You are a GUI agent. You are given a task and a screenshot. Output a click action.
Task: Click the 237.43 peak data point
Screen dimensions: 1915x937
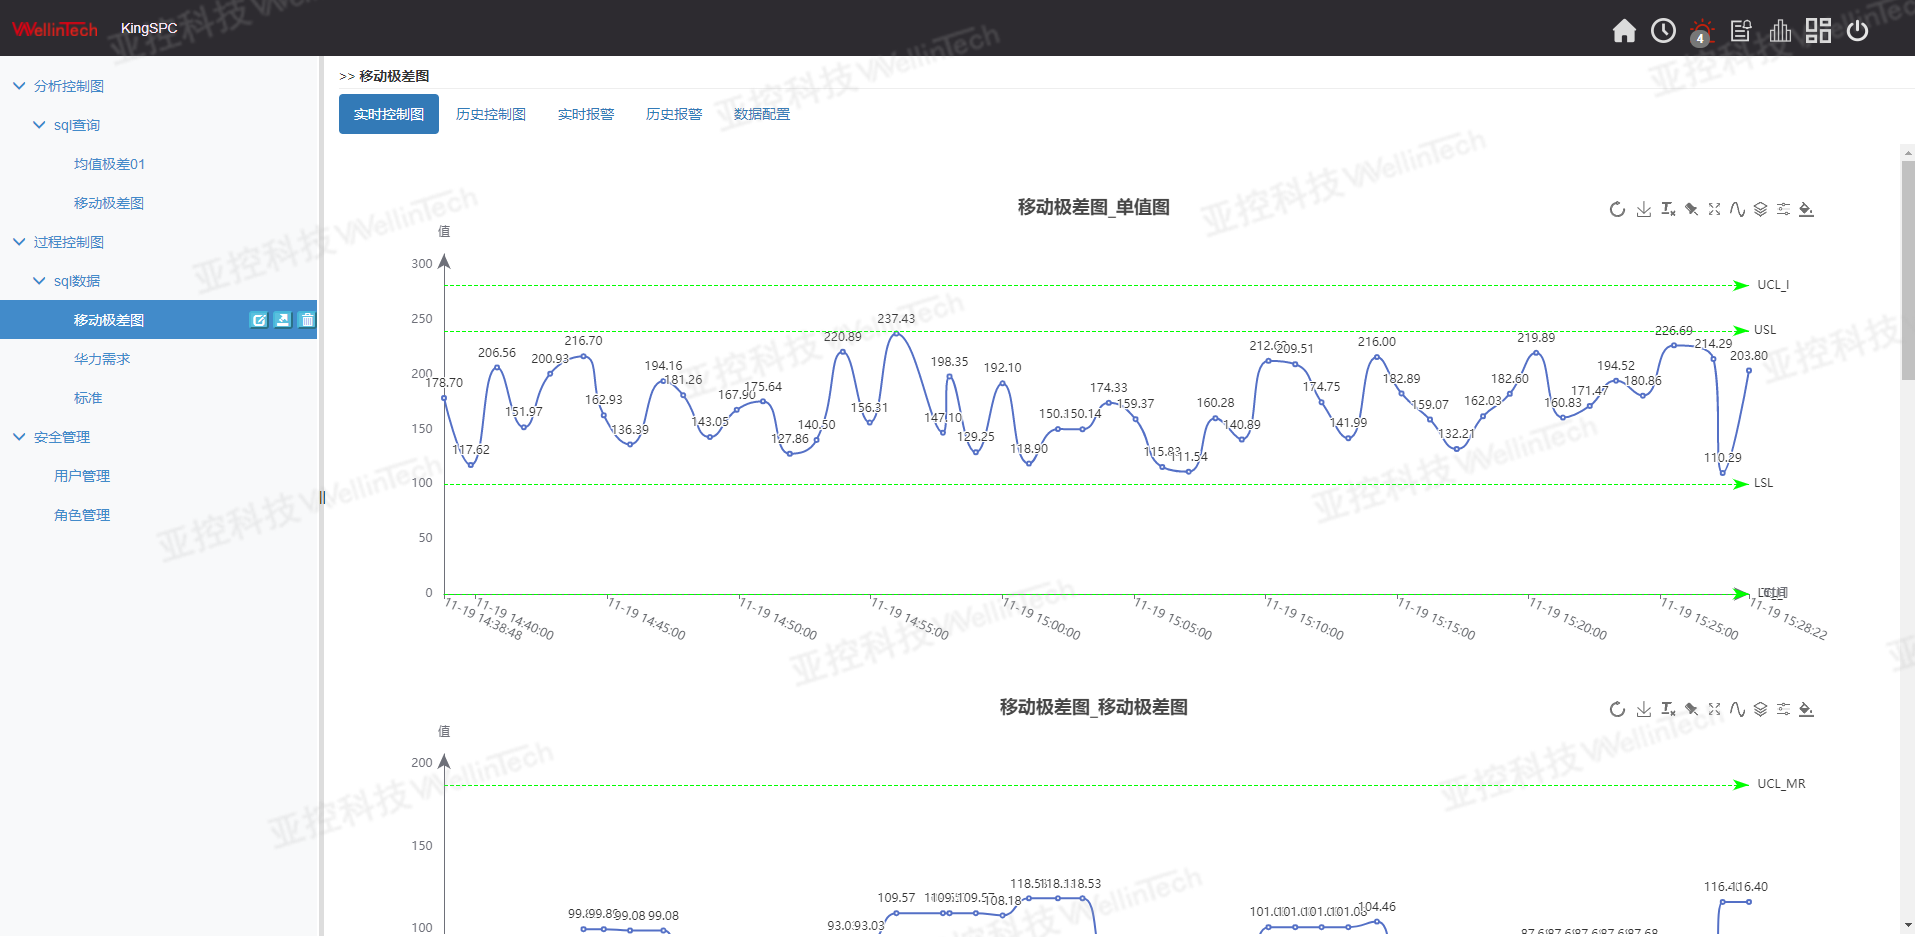897,333
